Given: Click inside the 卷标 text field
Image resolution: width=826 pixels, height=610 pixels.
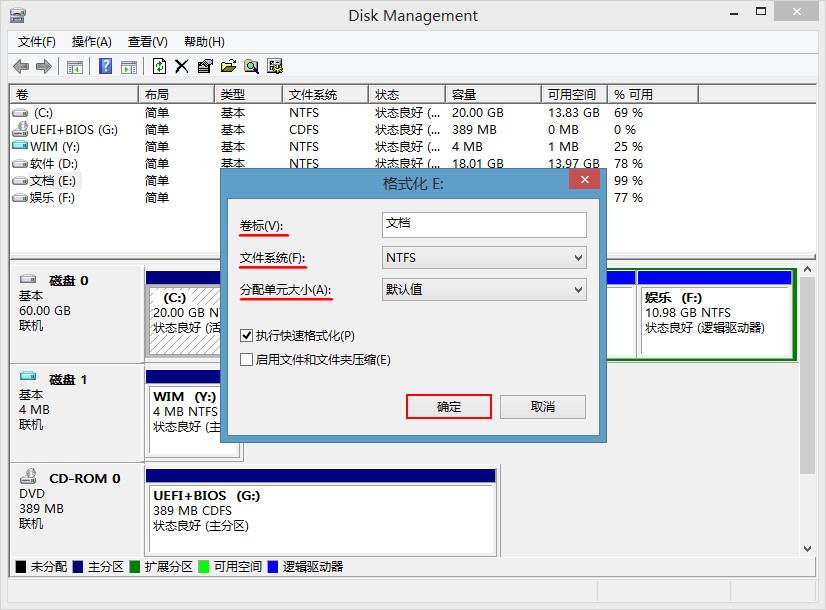Looking at the screenshot, I should point(483,224).
